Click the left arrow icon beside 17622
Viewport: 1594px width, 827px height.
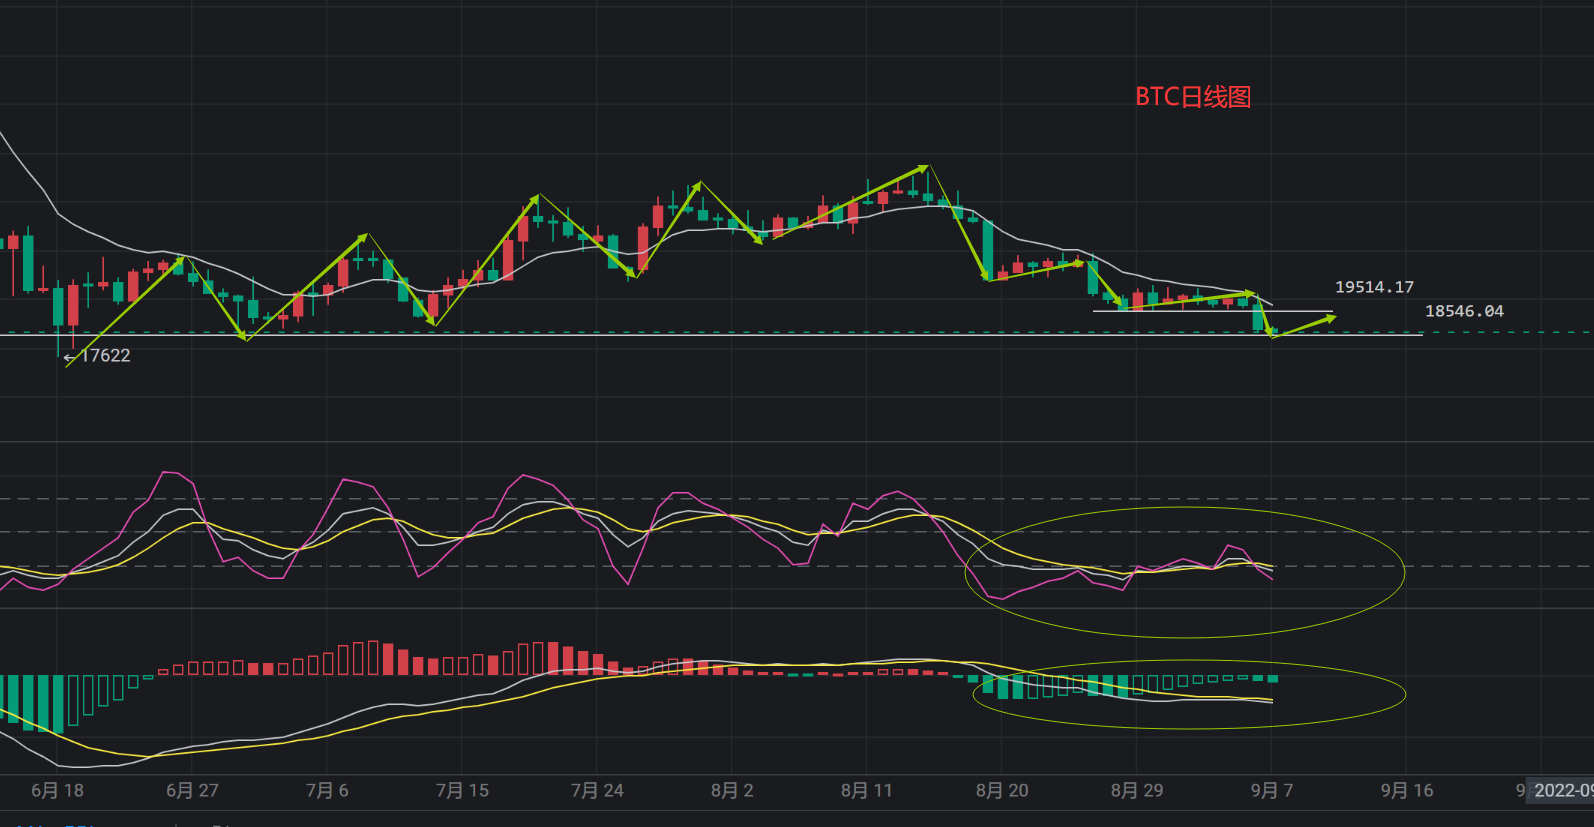coord(69,357)
